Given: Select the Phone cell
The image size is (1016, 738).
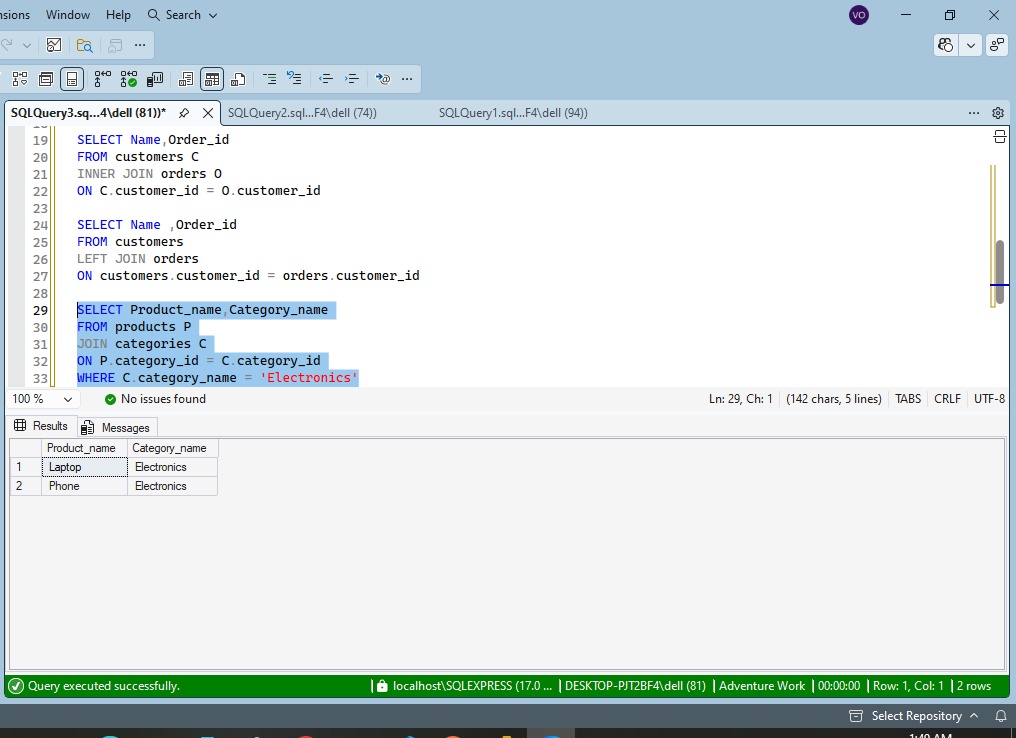Looking at the screenshot, I should [84, 486].
